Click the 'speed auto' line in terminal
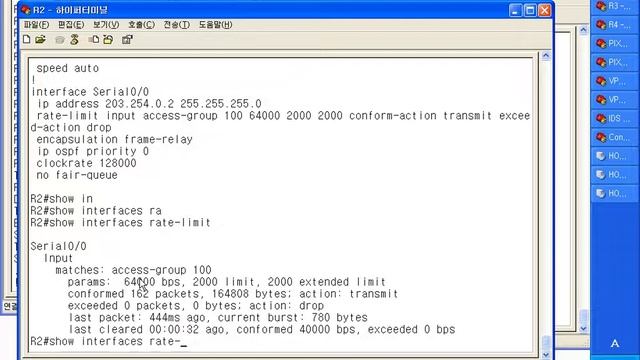Viewport: 640px width, 360px height. (x=68, y=68)
